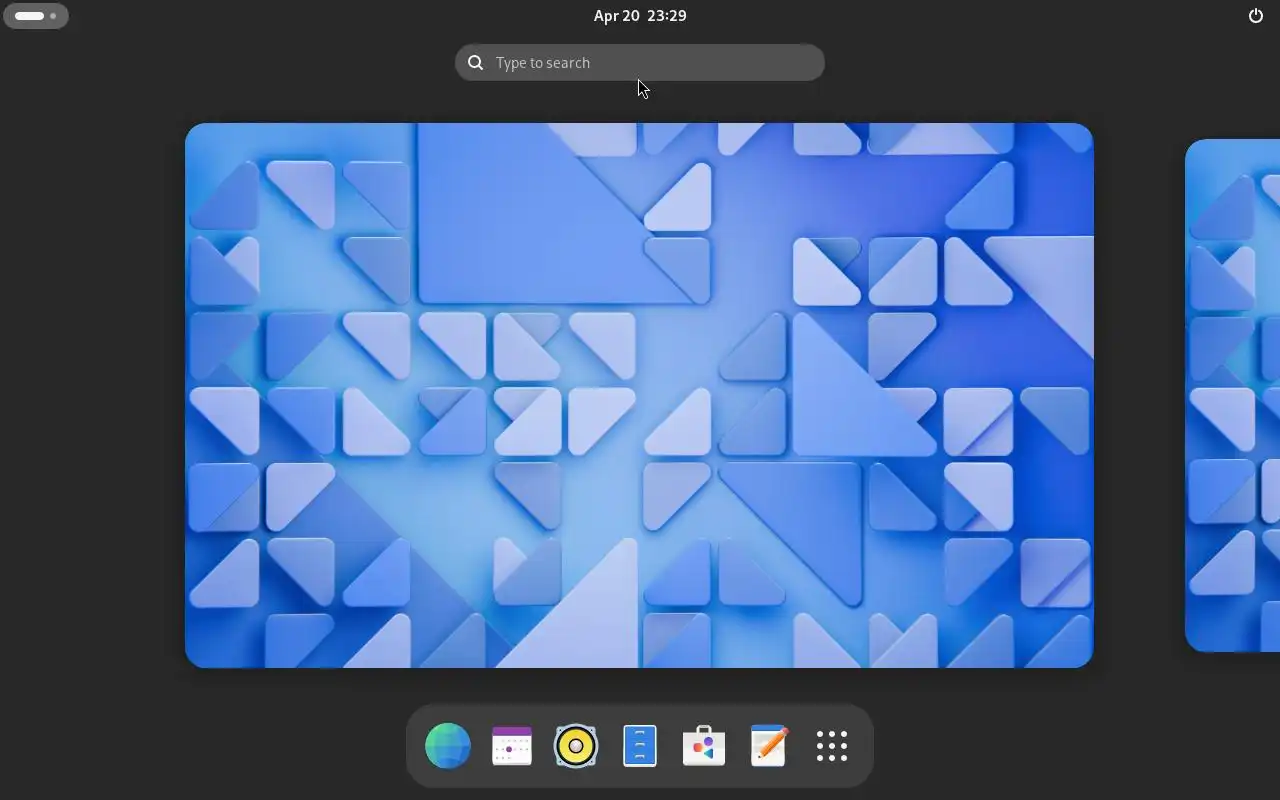Switch to the second workspace preview
Screen dimensions: 1280x800
[x=1232, y=395]
